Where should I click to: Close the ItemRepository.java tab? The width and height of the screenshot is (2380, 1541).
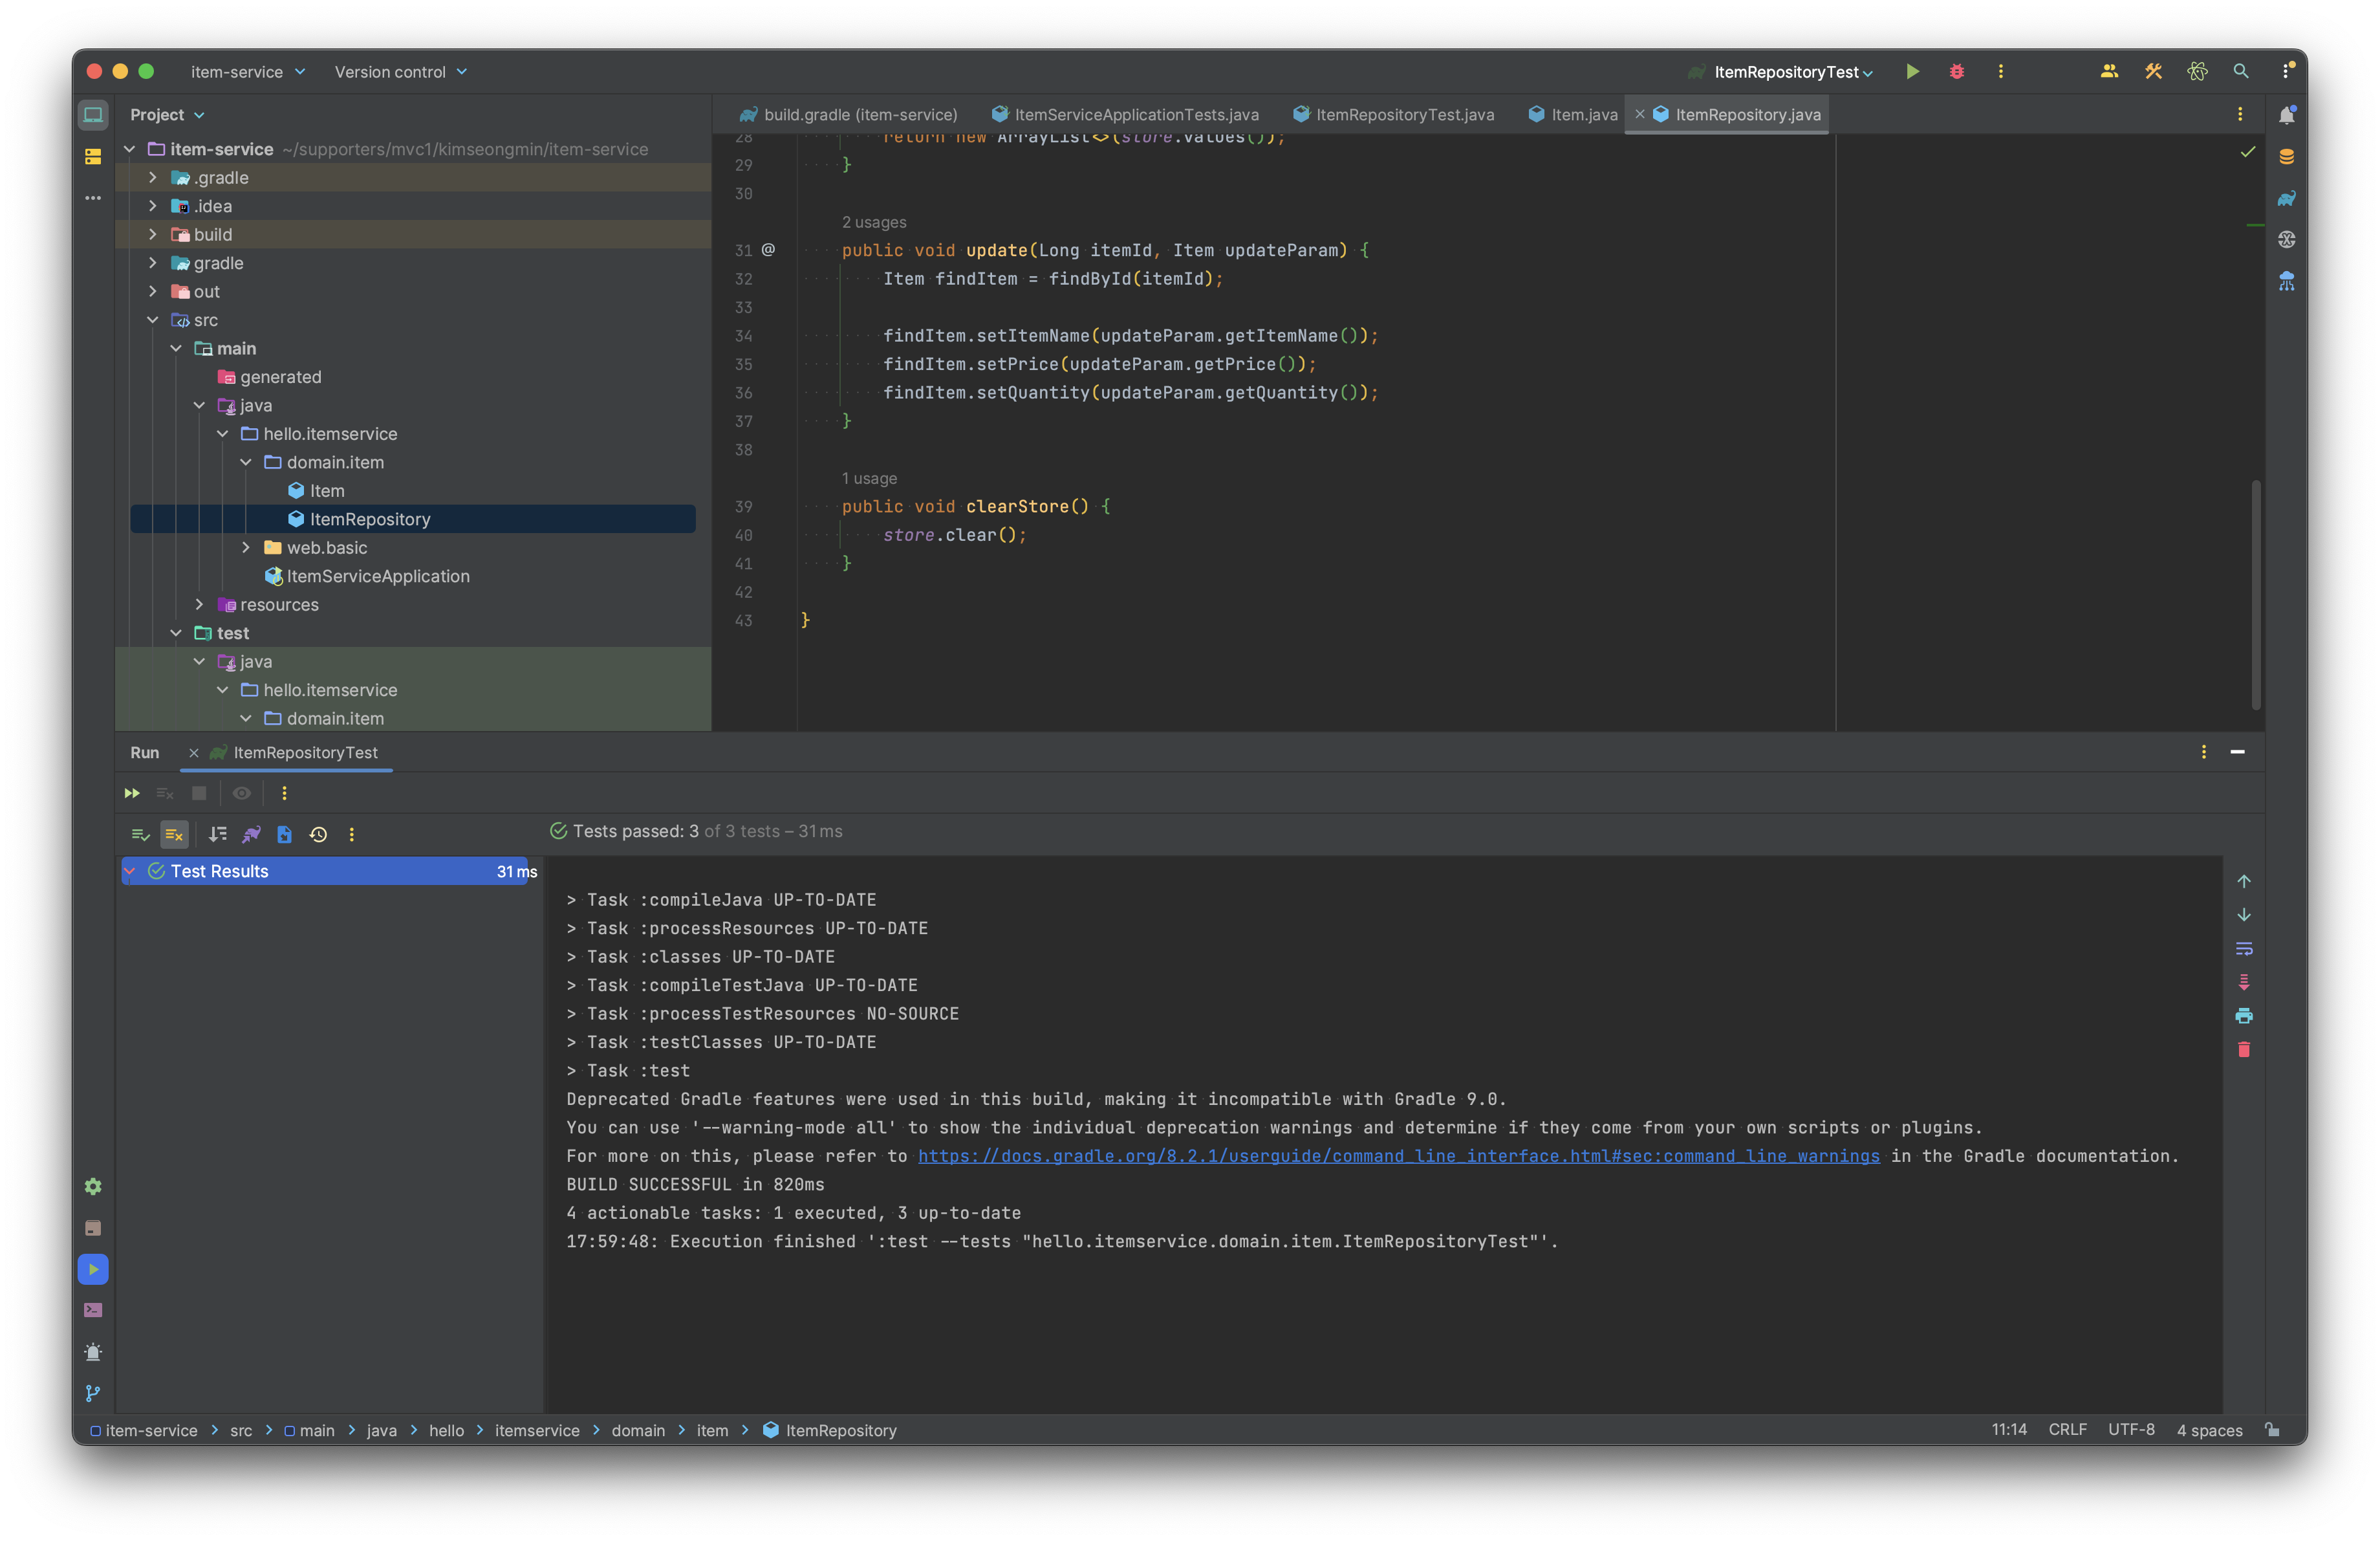pos(1640,115)
